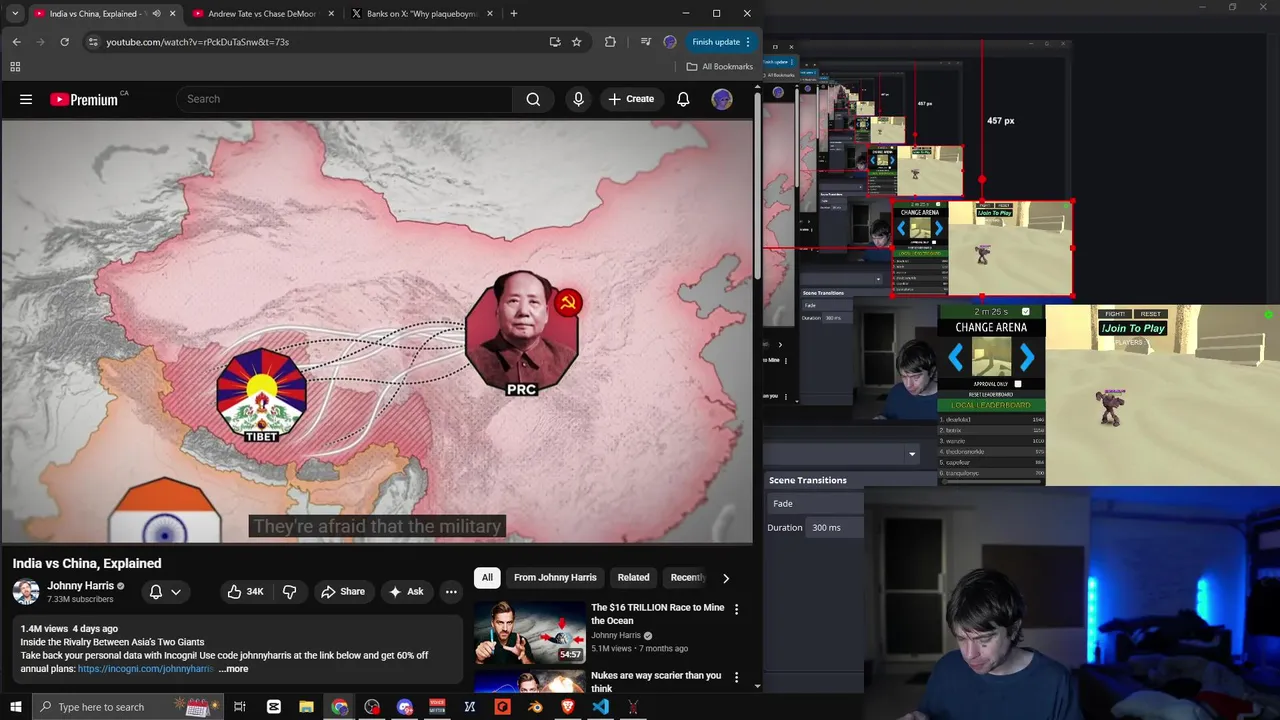The image size is (1280, 720).
Task: Open Visual Studio Code from taskbar
Action: pyautogui.click(x=600, y=707)
